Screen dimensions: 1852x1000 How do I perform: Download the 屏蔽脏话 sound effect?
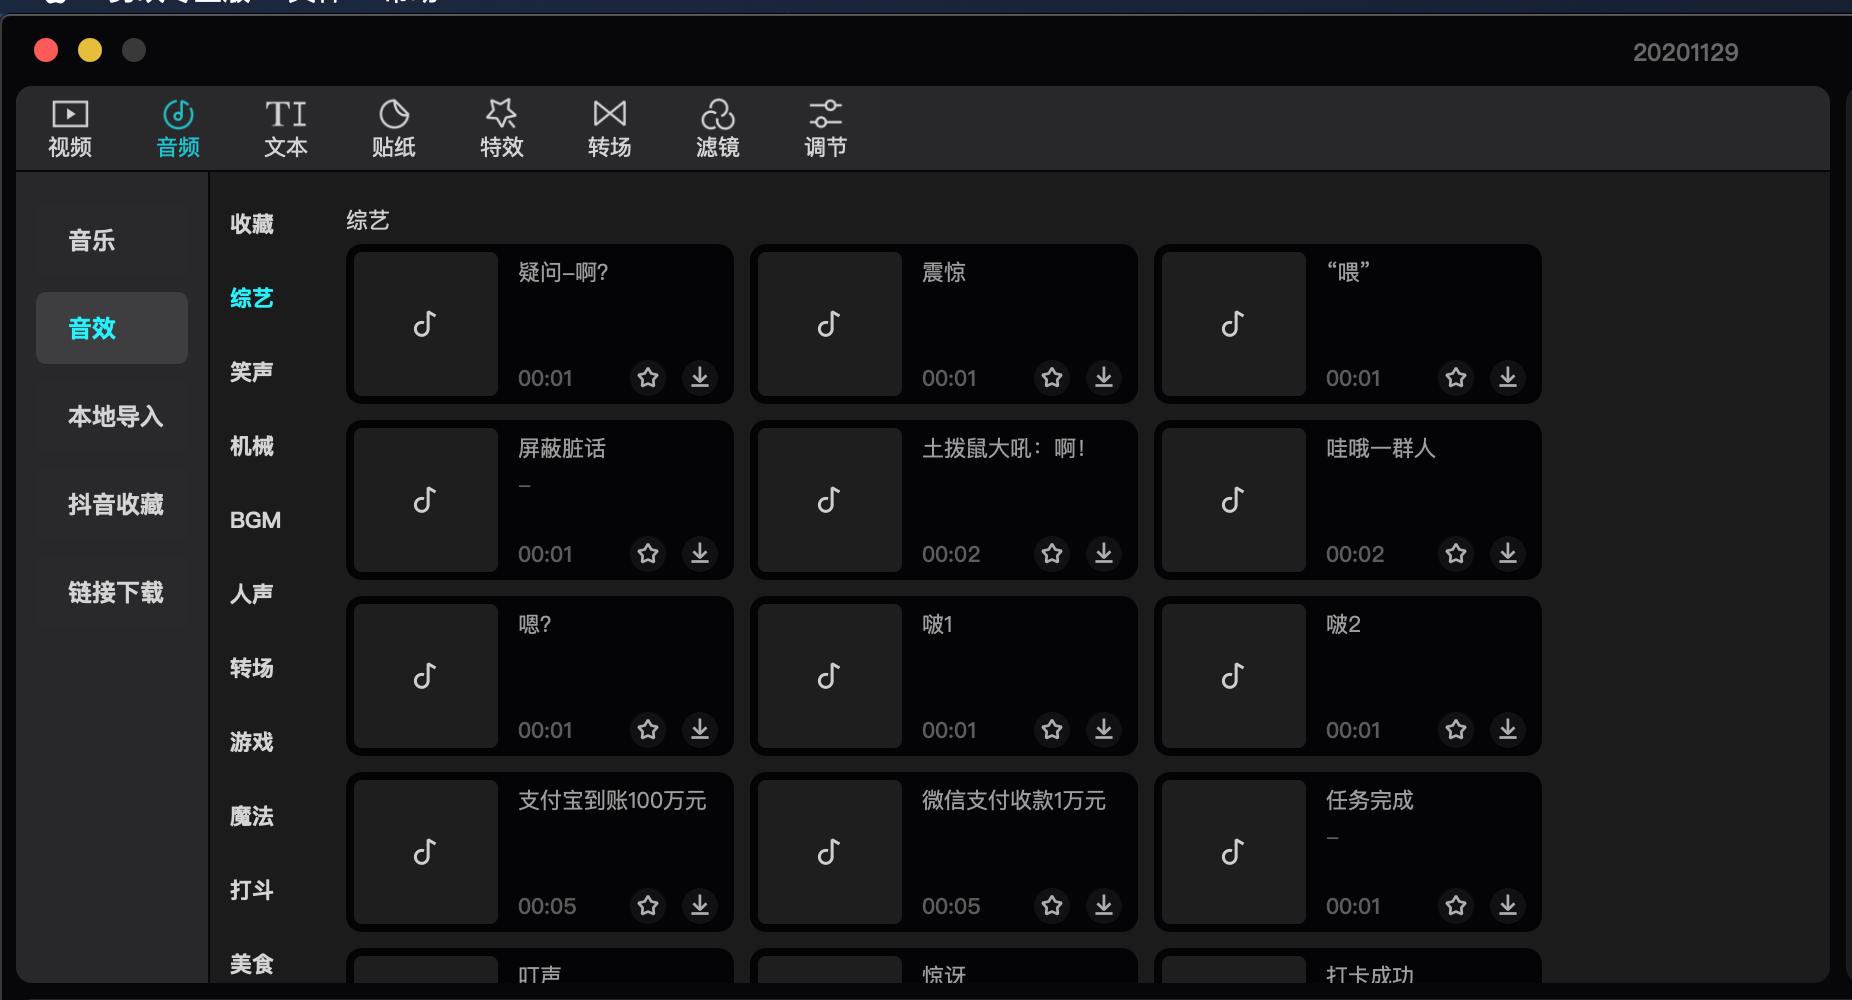coord(700,553)
